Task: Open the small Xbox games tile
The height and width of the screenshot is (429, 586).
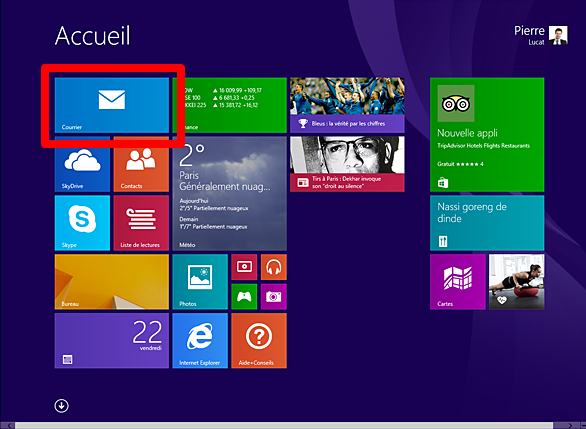Action: [244, 297]
